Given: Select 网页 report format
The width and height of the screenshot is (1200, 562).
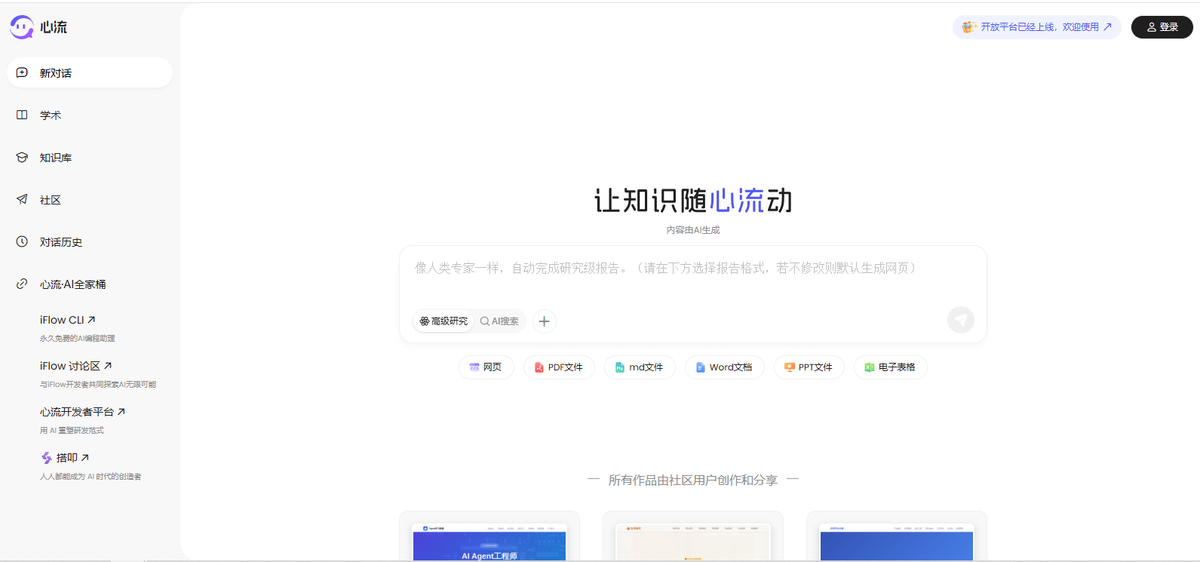Looking at the screenshot, I should [486, 367].
